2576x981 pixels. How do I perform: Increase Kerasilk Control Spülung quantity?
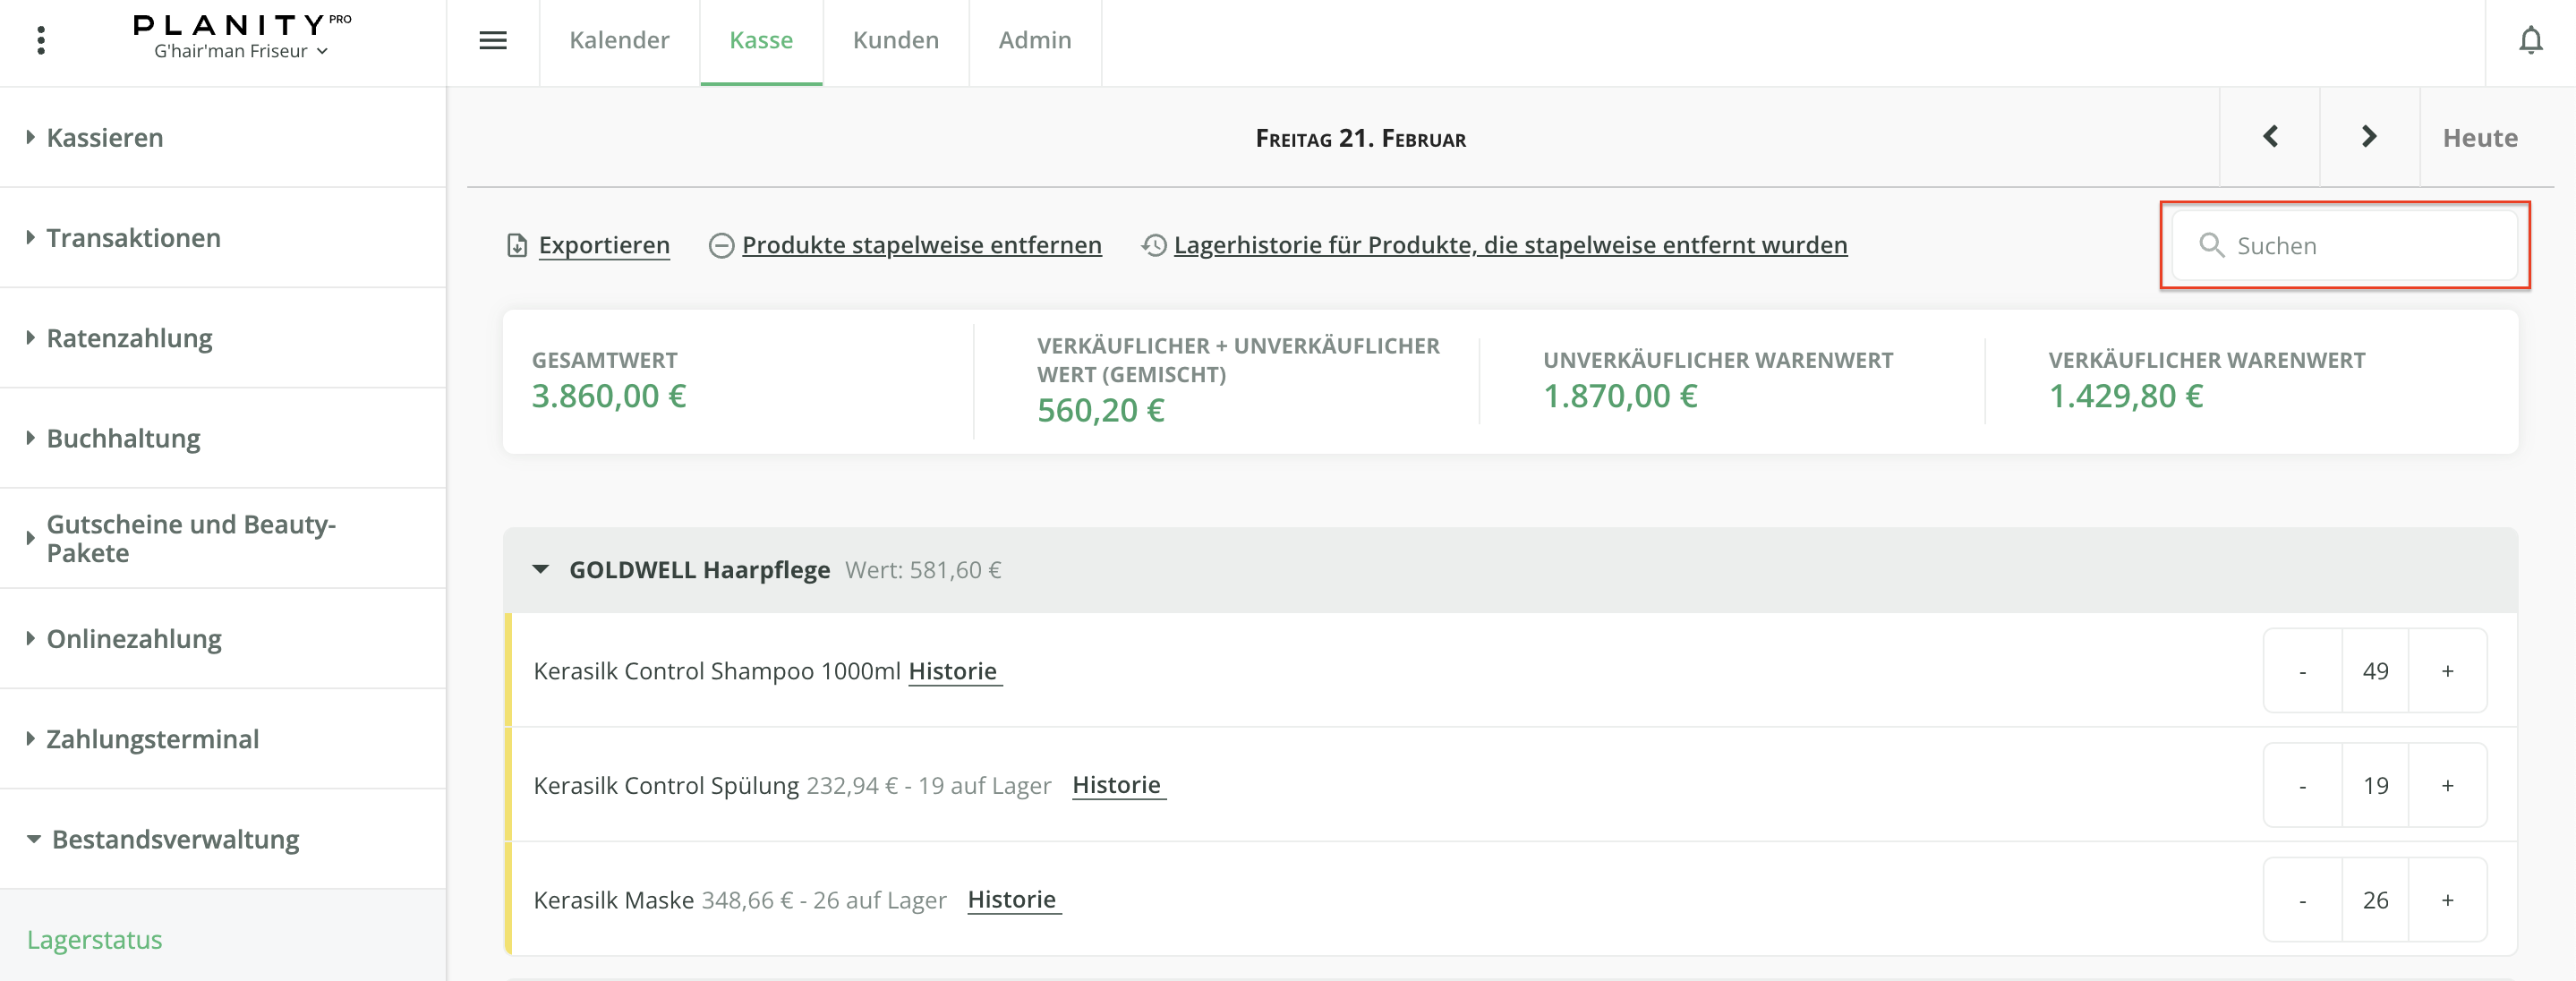coord(2447,785)
